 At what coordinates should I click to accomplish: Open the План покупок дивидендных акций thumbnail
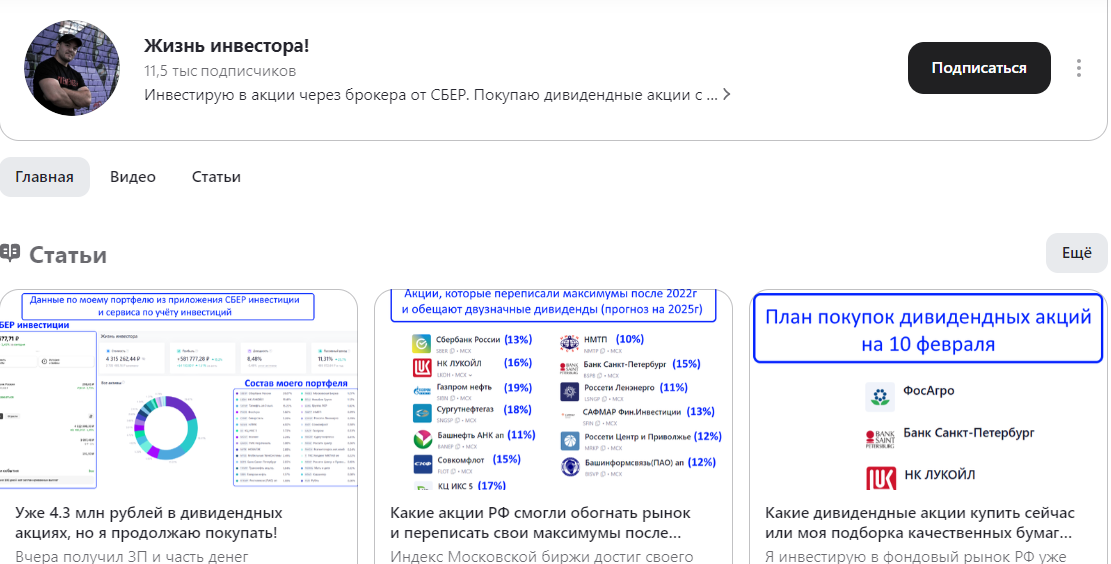point(928,390)
